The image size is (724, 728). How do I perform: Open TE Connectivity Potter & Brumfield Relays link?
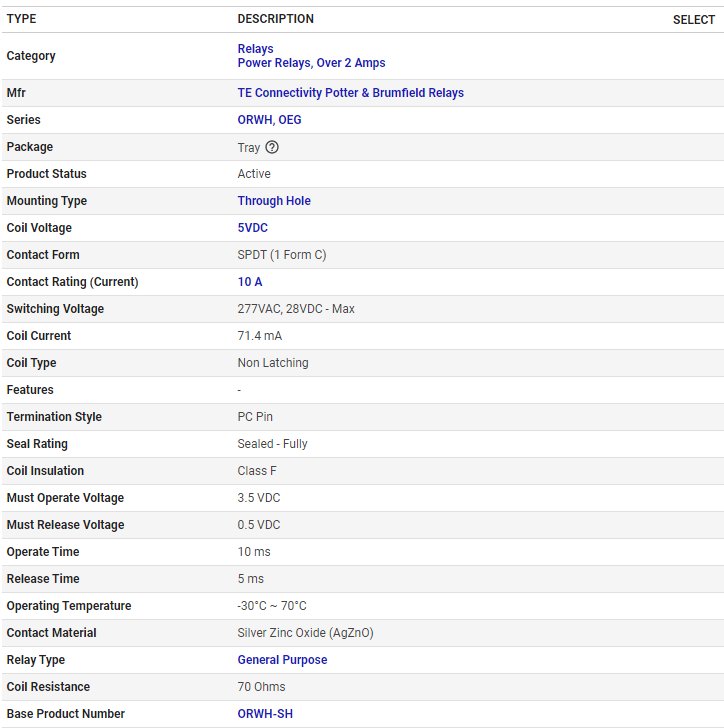tap(350, 93)
